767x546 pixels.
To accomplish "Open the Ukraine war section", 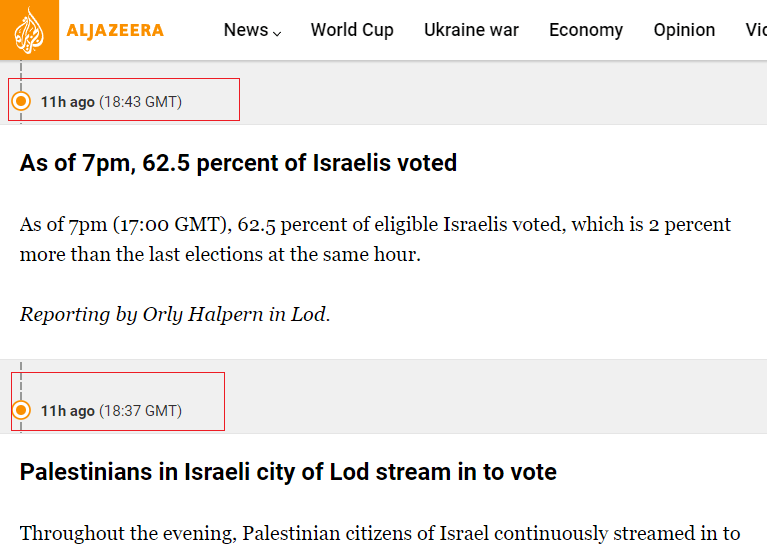I will coord(471,30).
